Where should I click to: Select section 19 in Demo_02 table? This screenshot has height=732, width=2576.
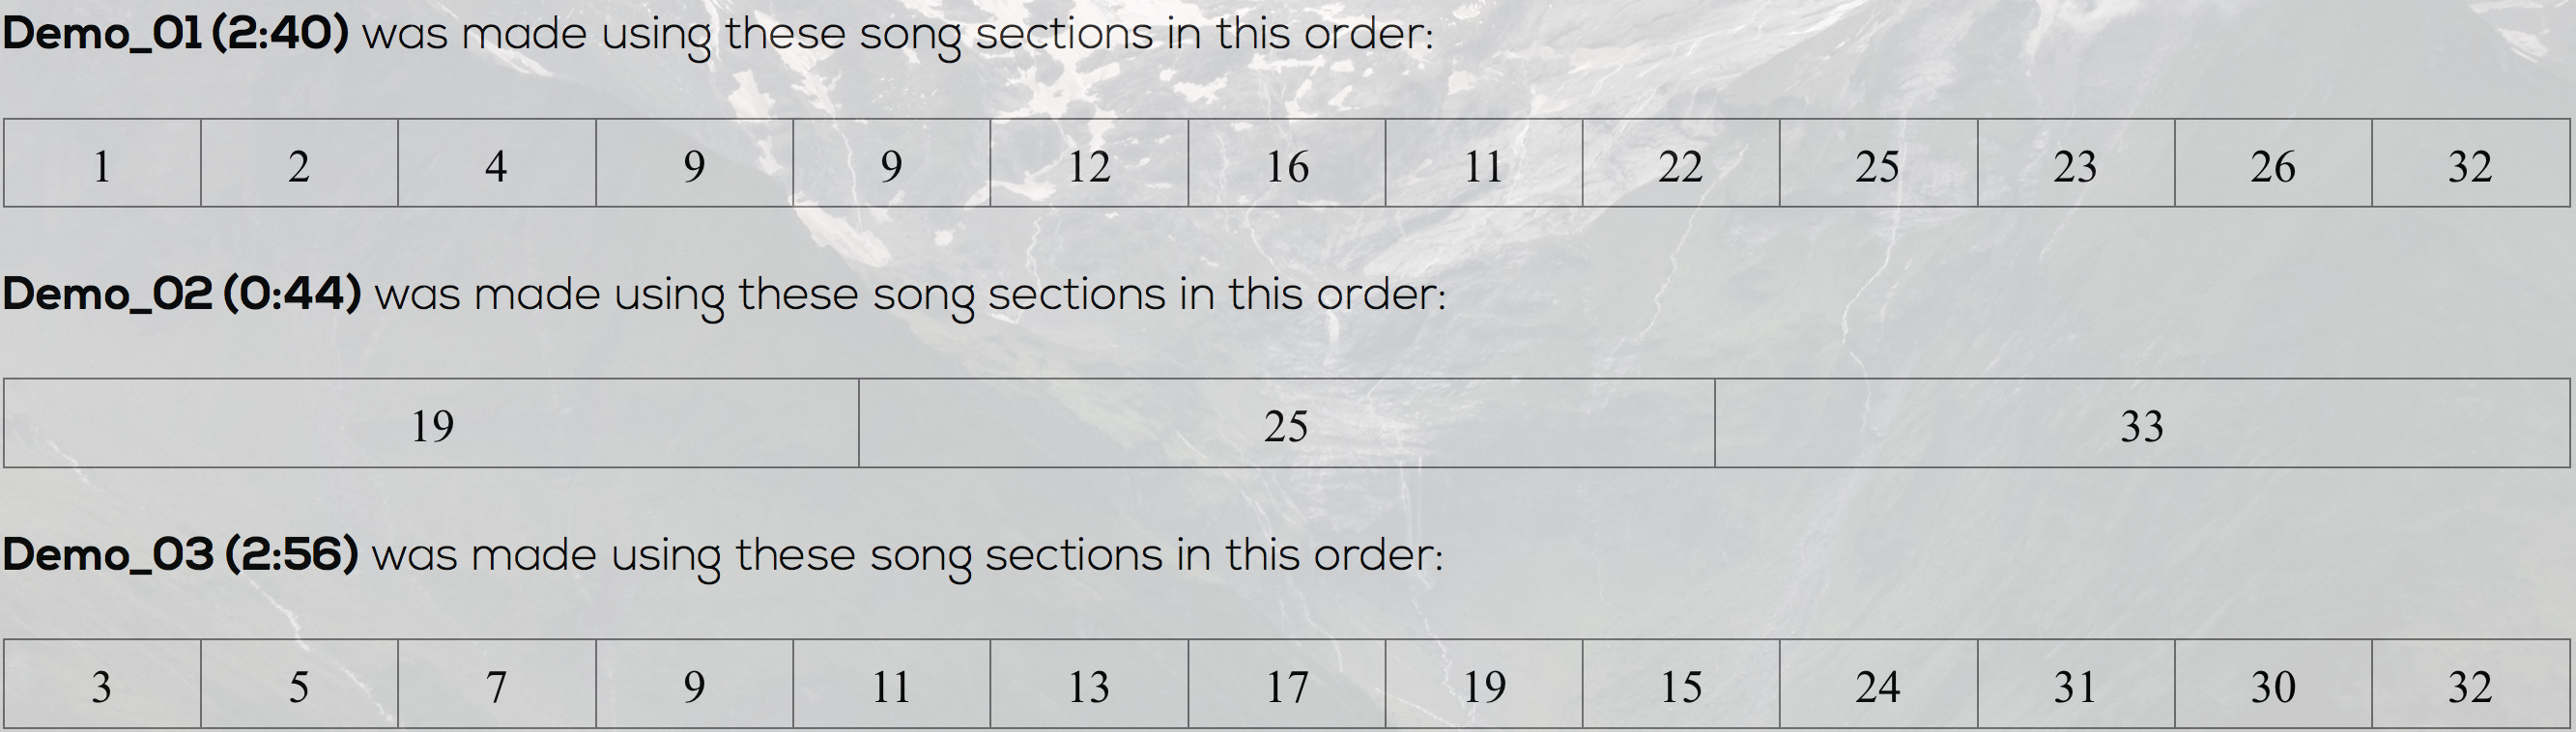[x=431, y=423]
